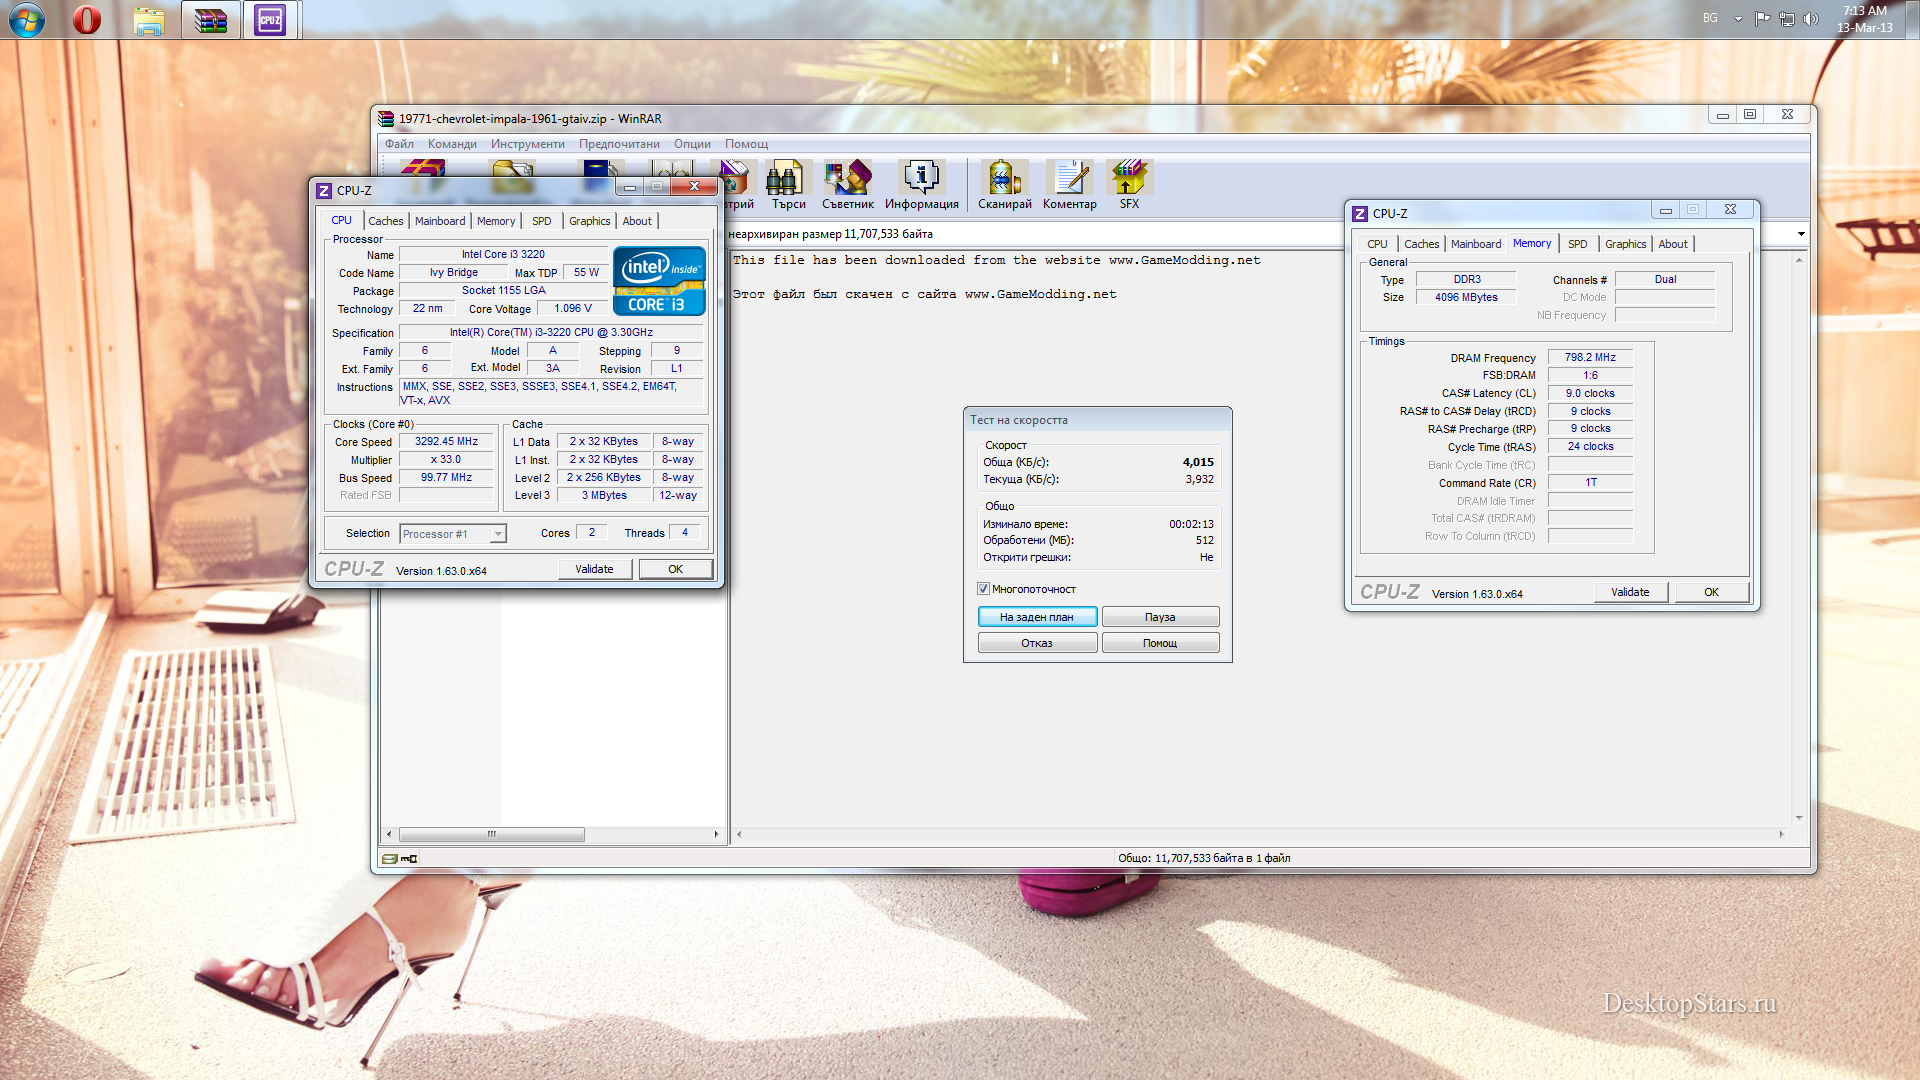
Task: Open the Опции menu
Action: click(692, 144)
